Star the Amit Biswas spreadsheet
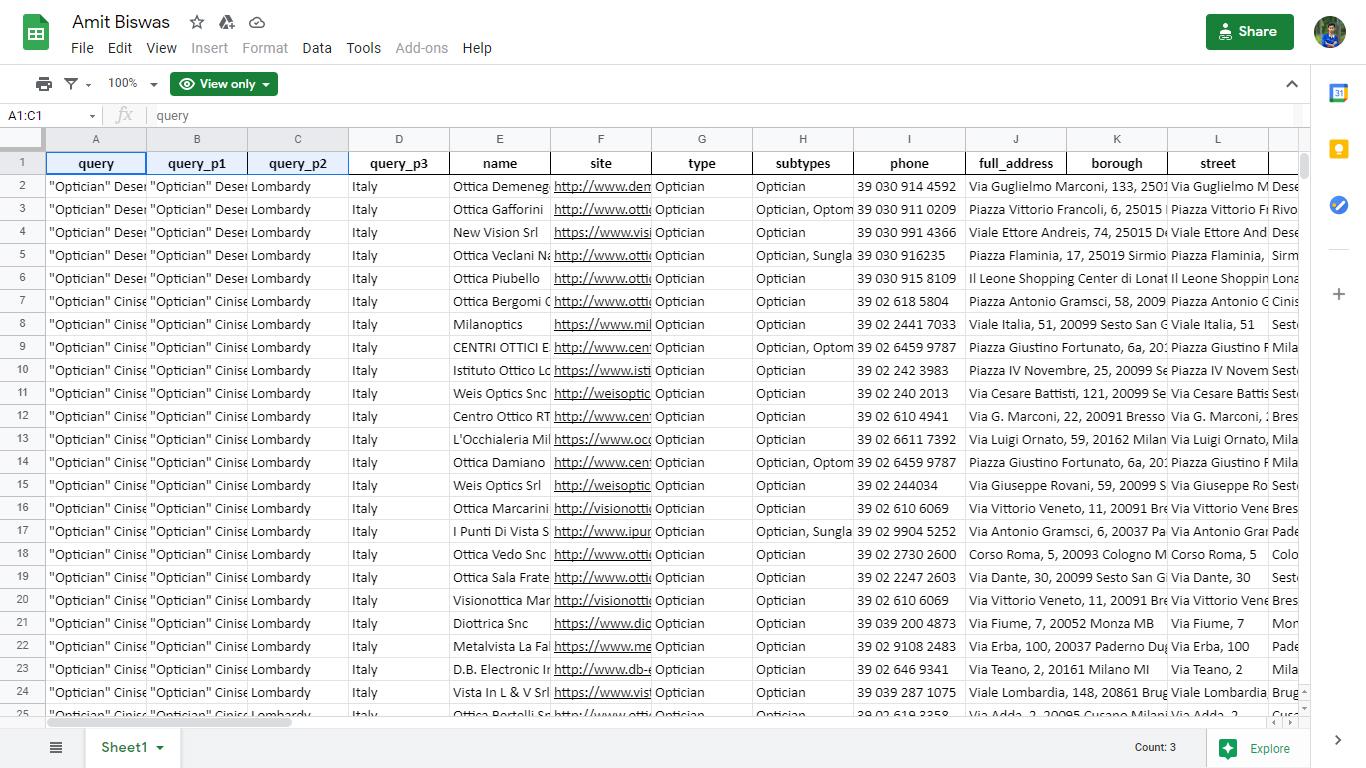The image size is (1366, 768). pos(196,22)
